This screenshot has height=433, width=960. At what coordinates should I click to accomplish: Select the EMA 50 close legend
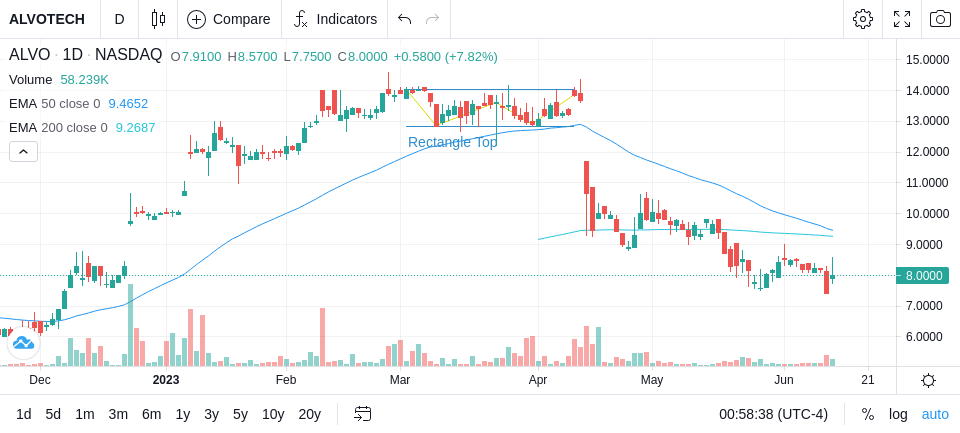pos(54,104)
